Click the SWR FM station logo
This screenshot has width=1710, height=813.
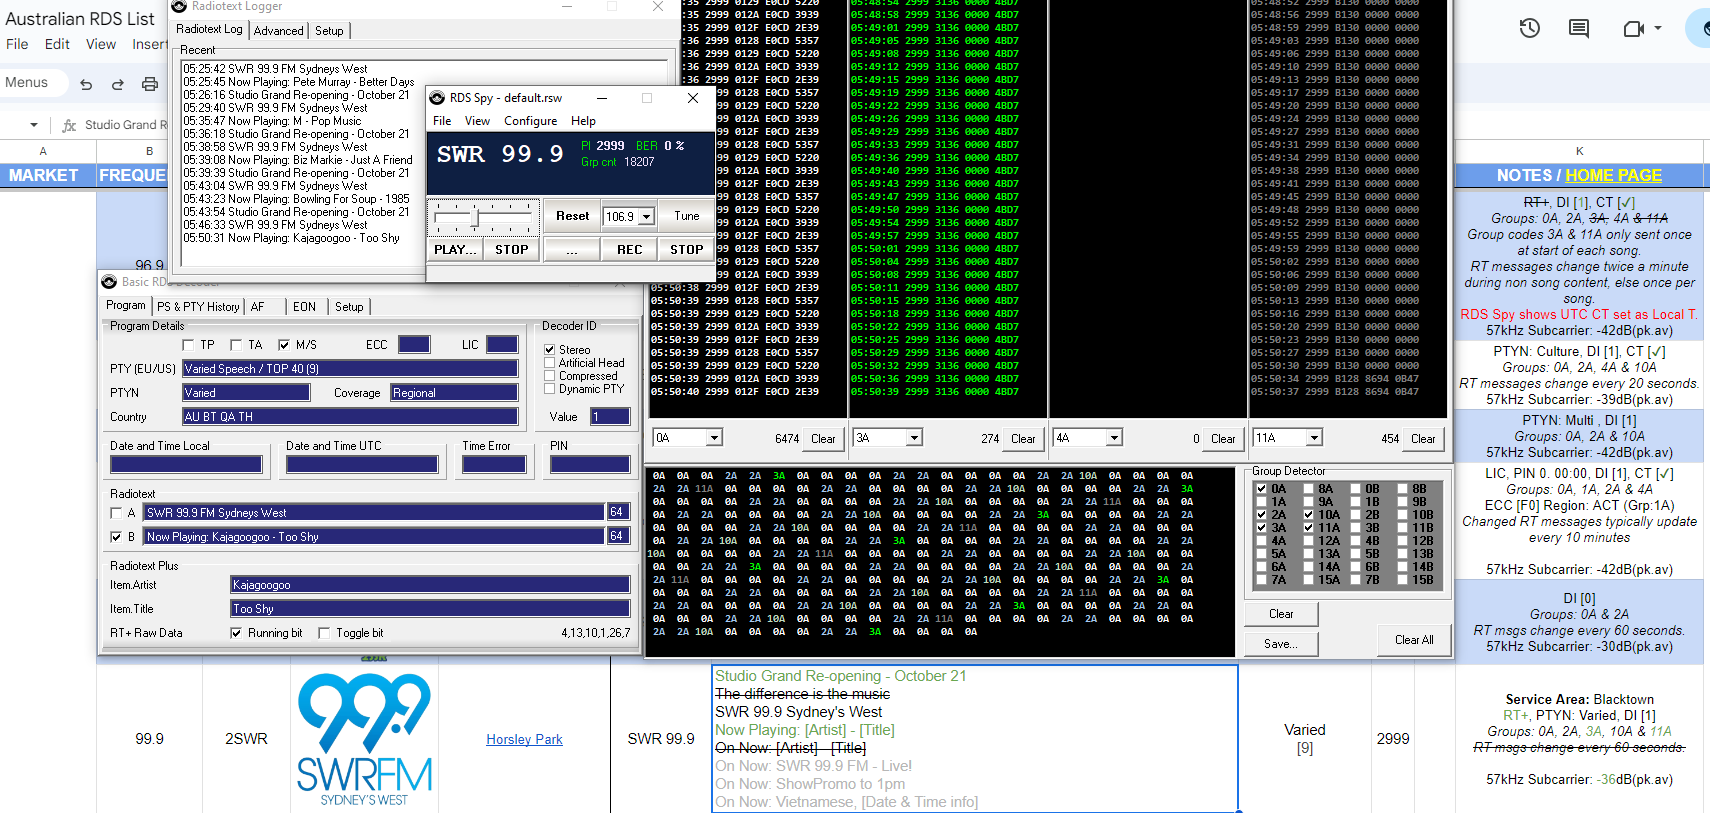[364, 739]
